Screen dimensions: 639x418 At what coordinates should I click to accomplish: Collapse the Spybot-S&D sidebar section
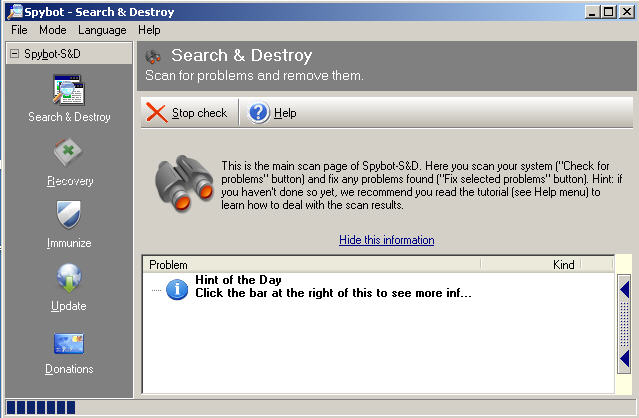pos(15,53)
